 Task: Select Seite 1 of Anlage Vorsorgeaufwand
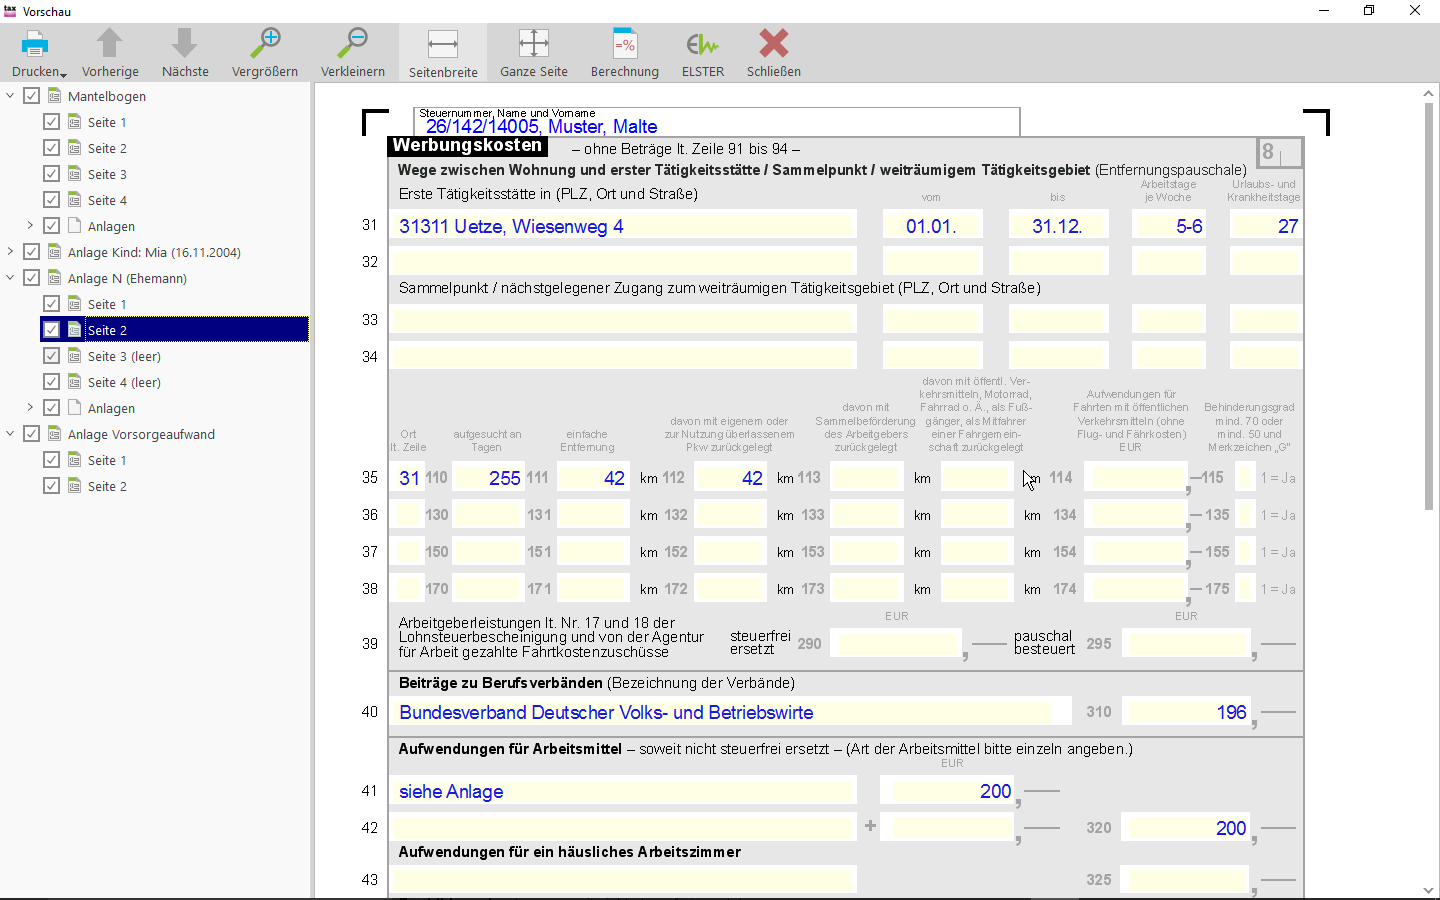coord(107,460)
